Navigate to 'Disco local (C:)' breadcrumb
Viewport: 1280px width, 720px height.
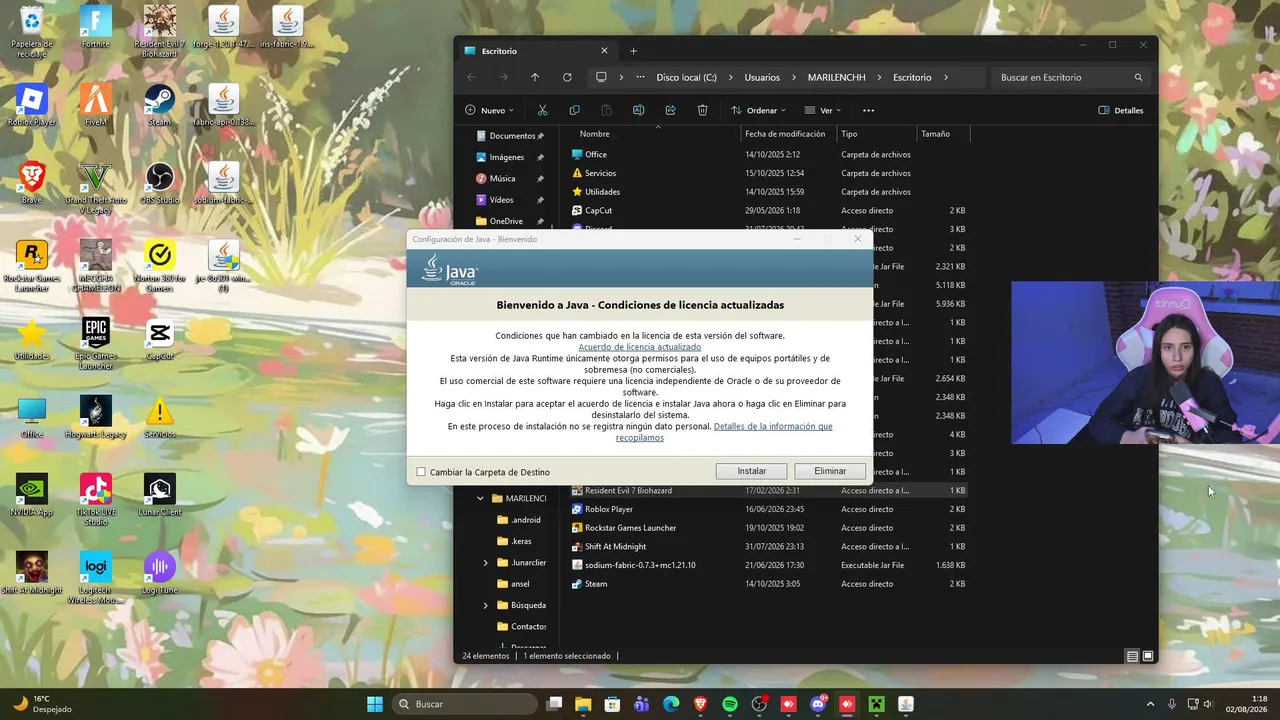686,77
